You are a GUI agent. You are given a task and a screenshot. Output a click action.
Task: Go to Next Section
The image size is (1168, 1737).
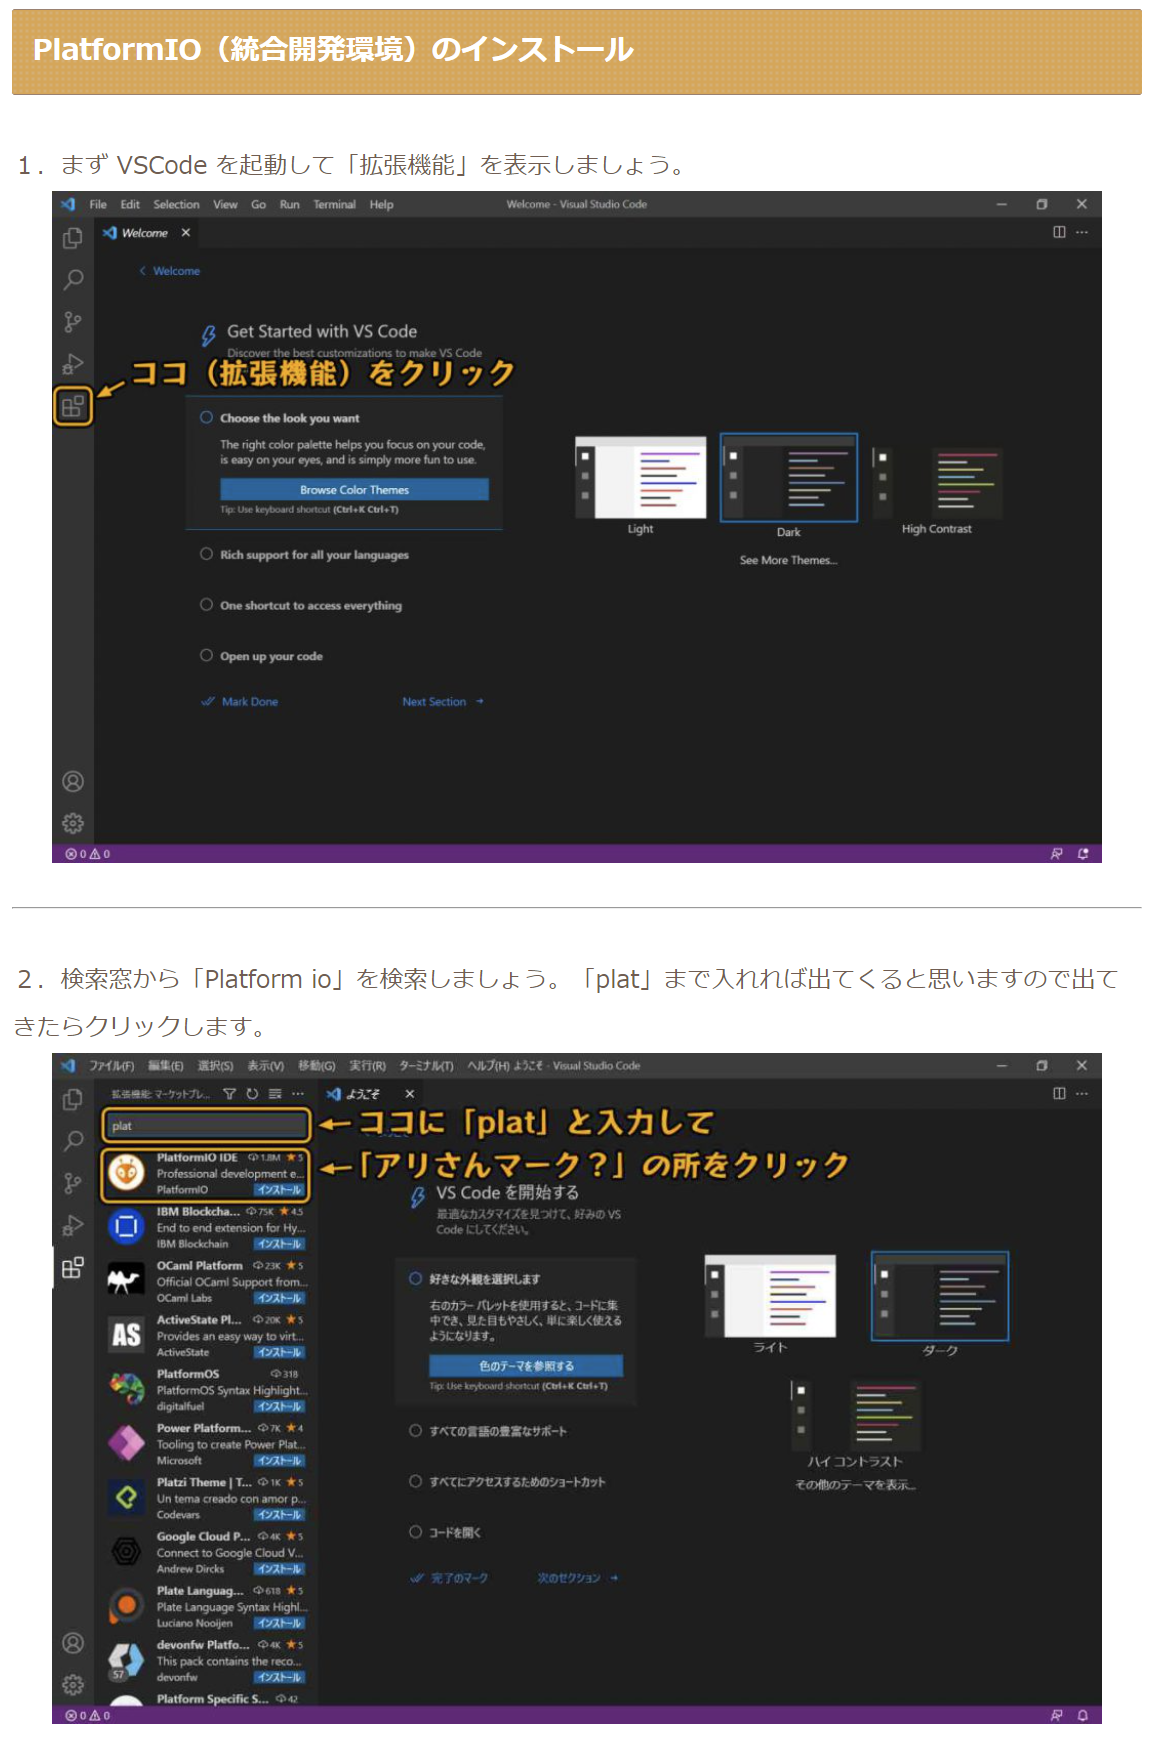[x=443, y=702]
